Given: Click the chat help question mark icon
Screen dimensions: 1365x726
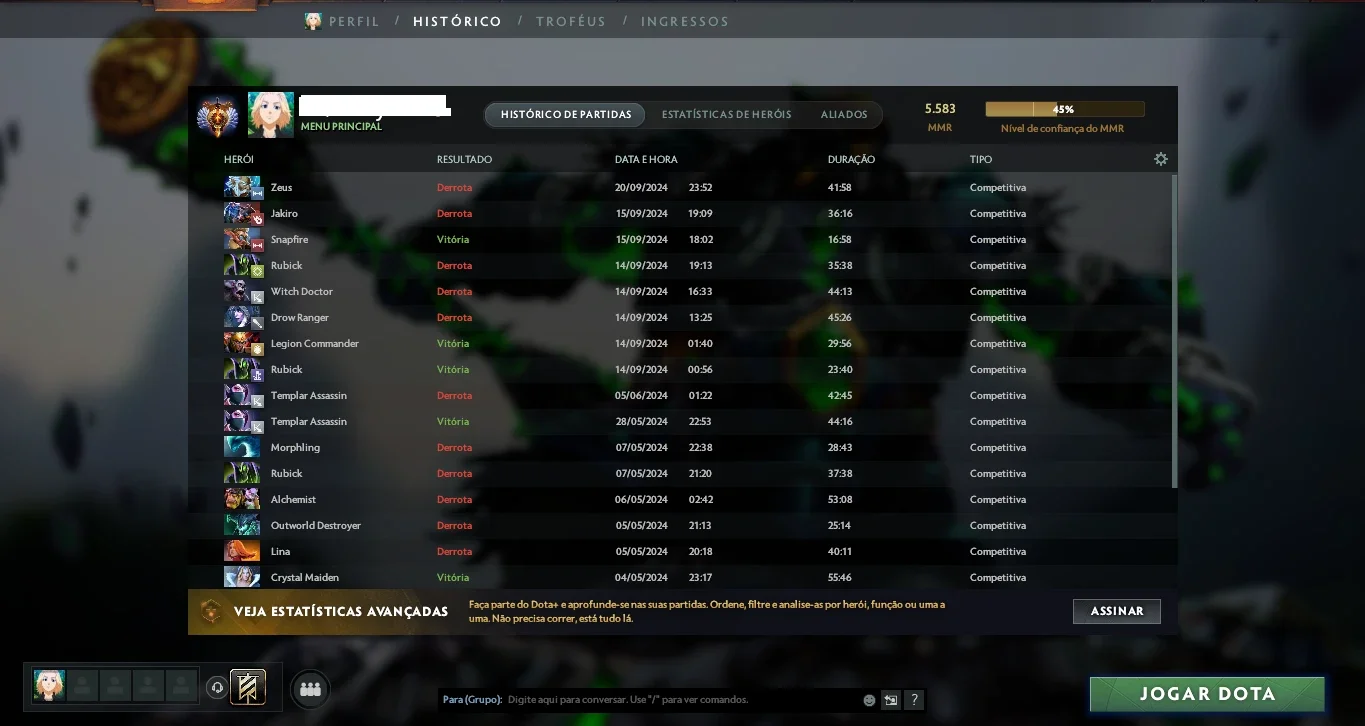Looking at the screenshot, I should (x=914, y=700).
